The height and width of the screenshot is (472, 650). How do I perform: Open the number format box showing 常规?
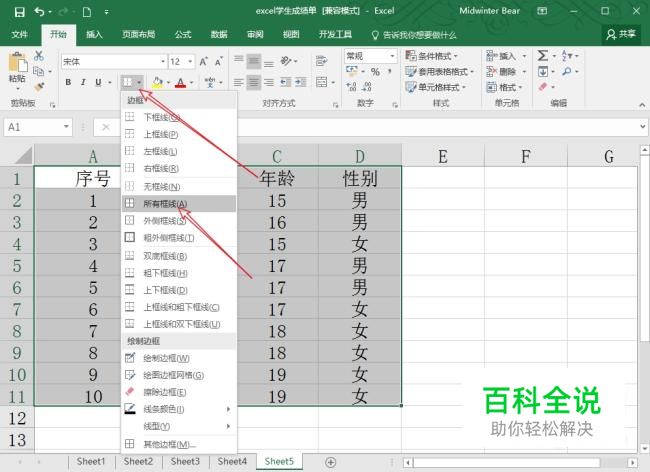[370, 56]
